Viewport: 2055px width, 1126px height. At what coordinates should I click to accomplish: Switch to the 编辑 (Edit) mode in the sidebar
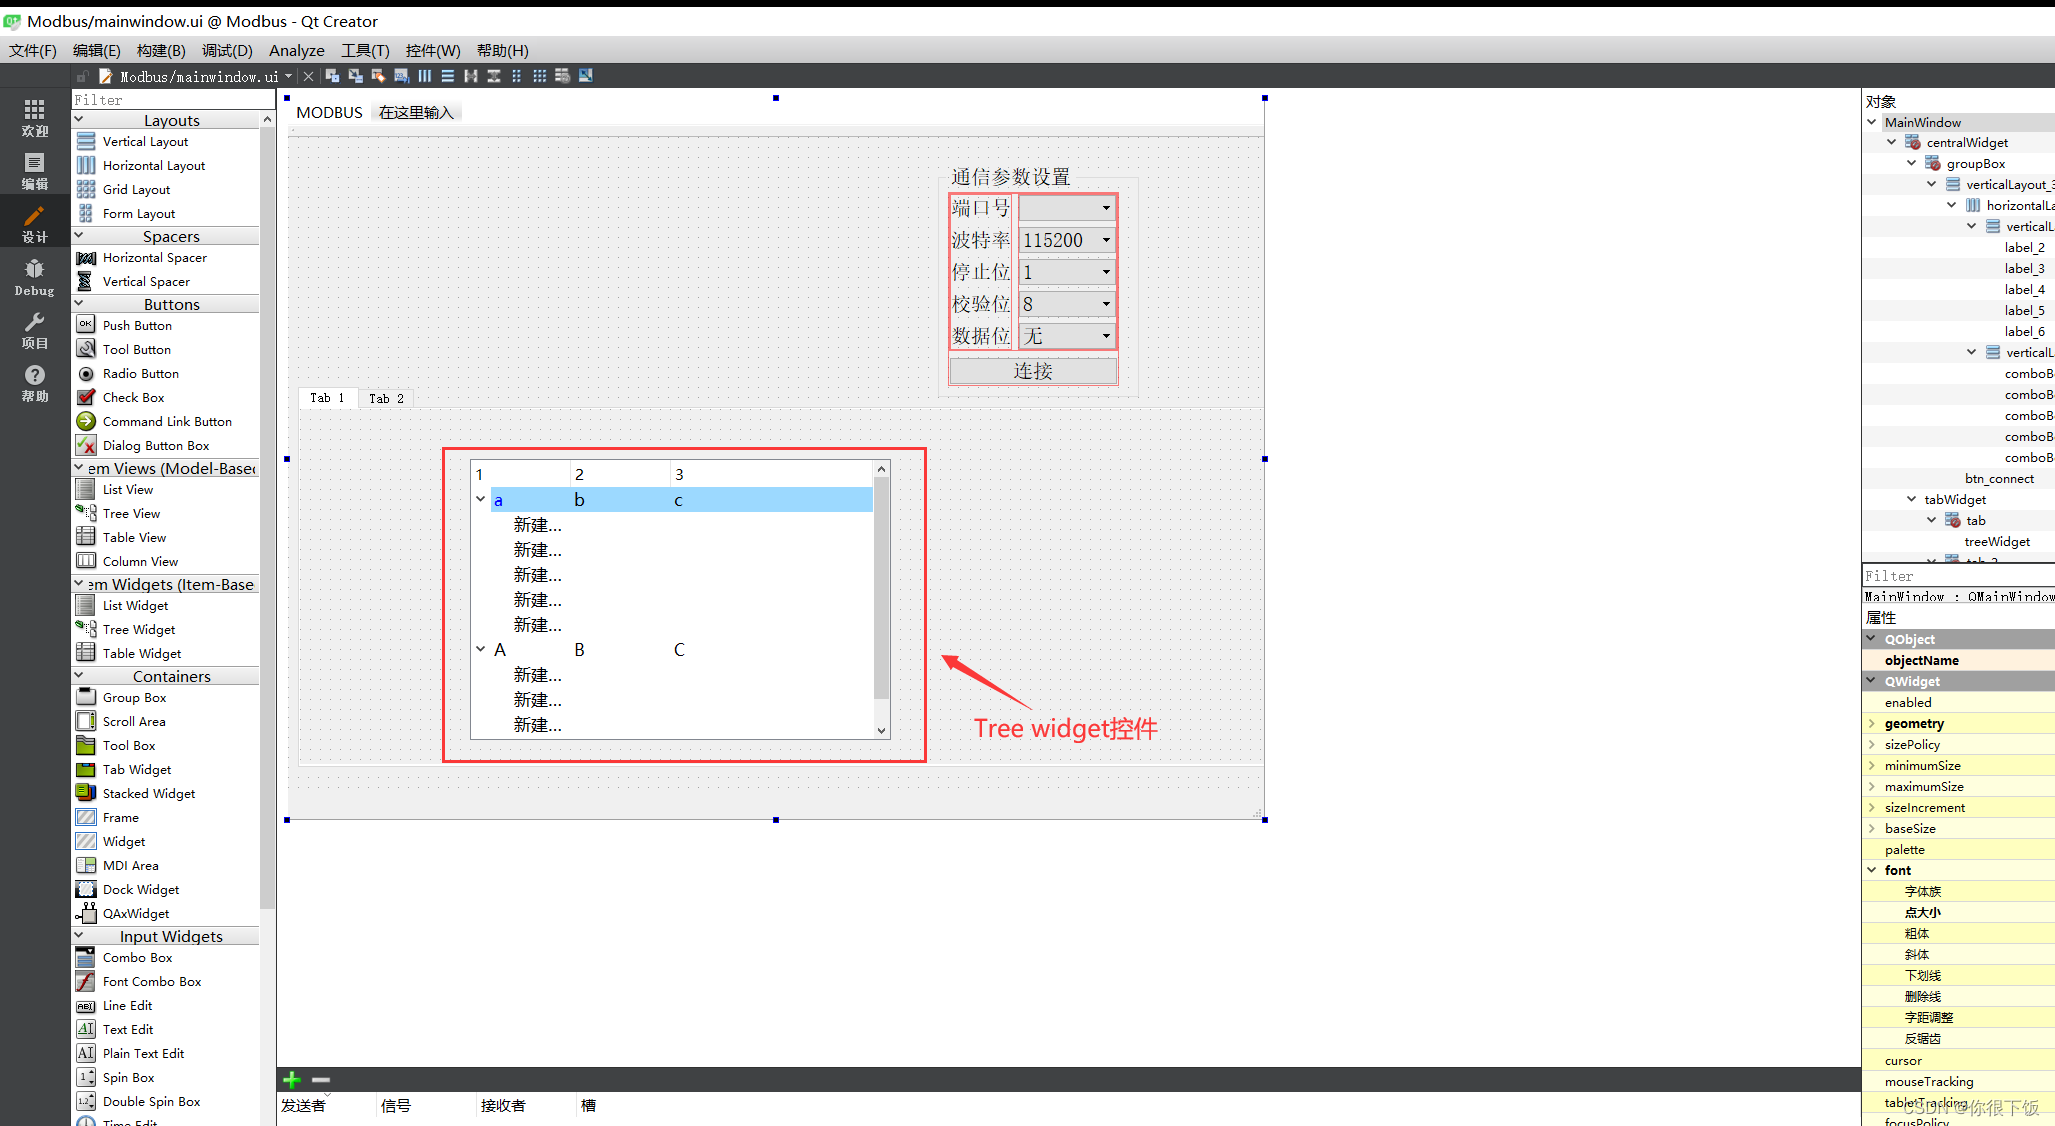point(34,171)
